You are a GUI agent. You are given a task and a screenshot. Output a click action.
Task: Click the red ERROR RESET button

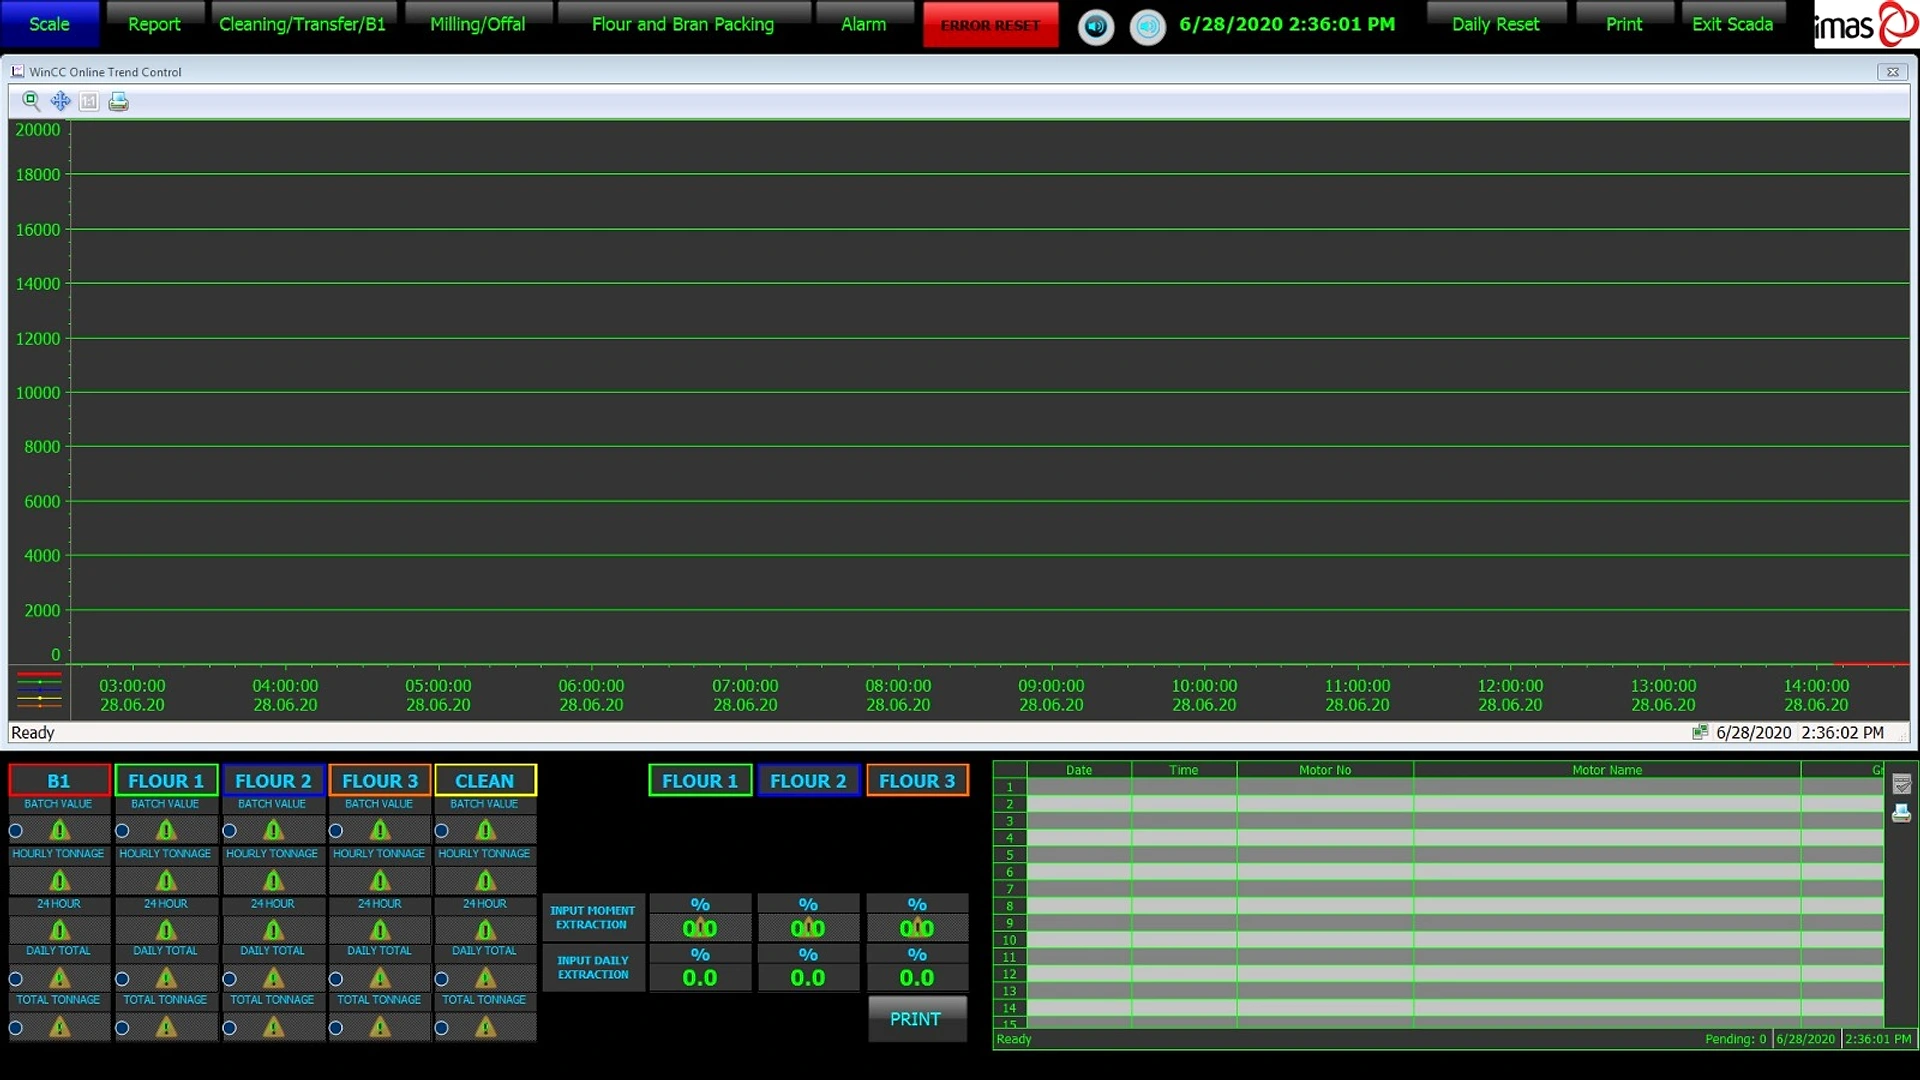(990, 25)
